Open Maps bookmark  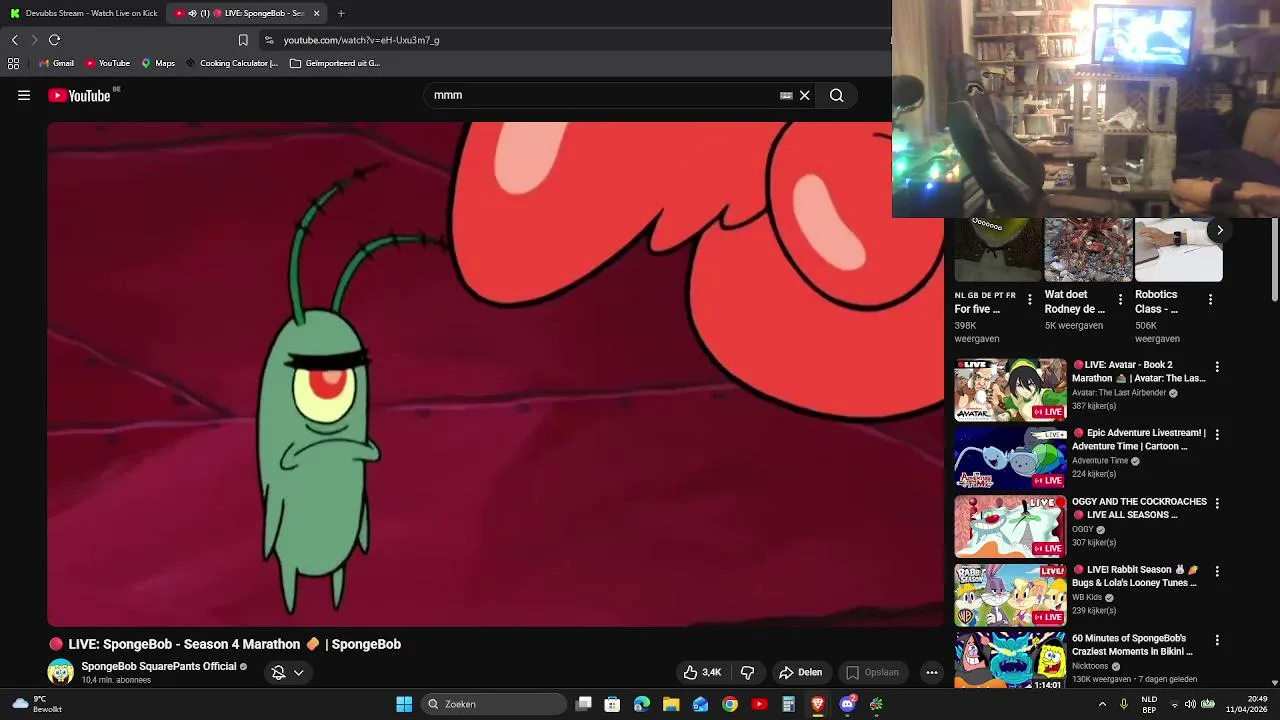tap(158, 63)
